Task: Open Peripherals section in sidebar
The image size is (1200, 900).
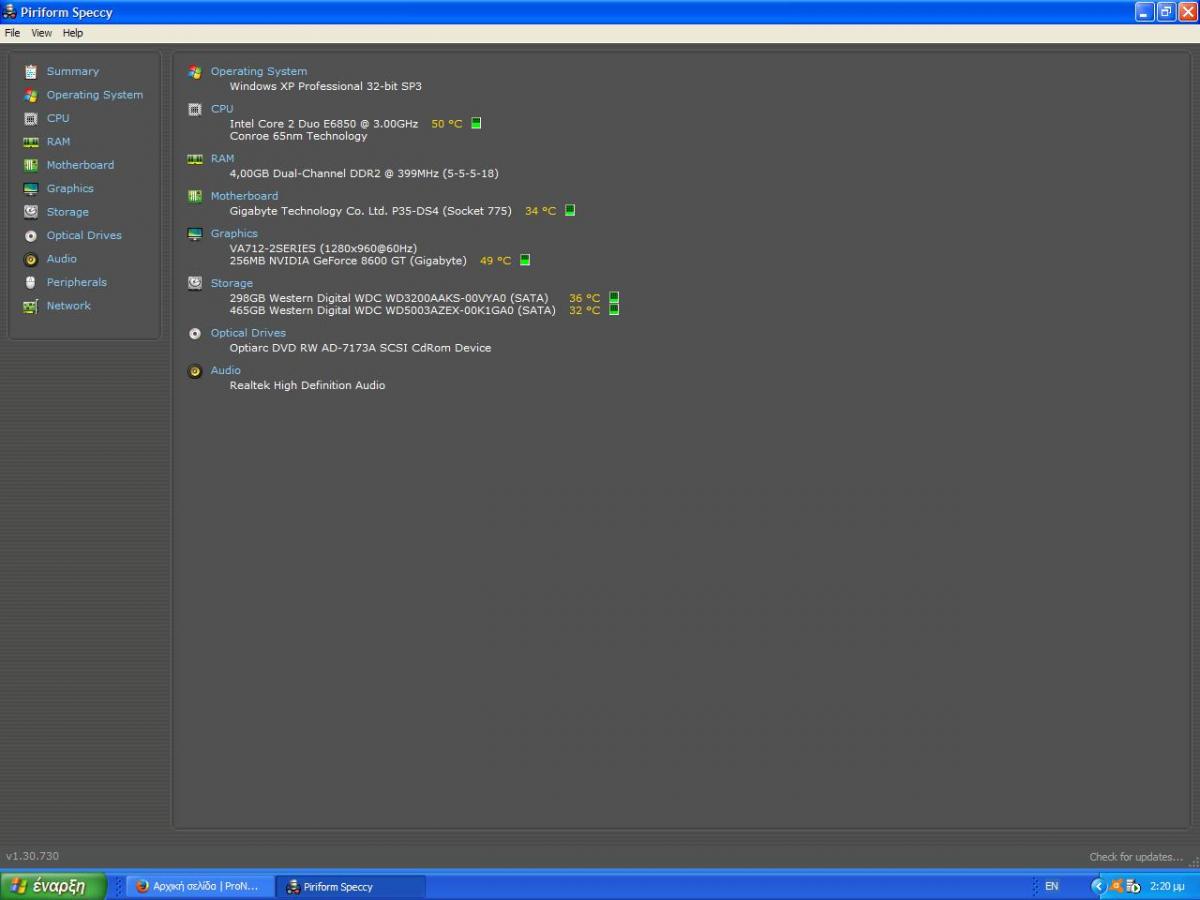Action: coord(76,282)
